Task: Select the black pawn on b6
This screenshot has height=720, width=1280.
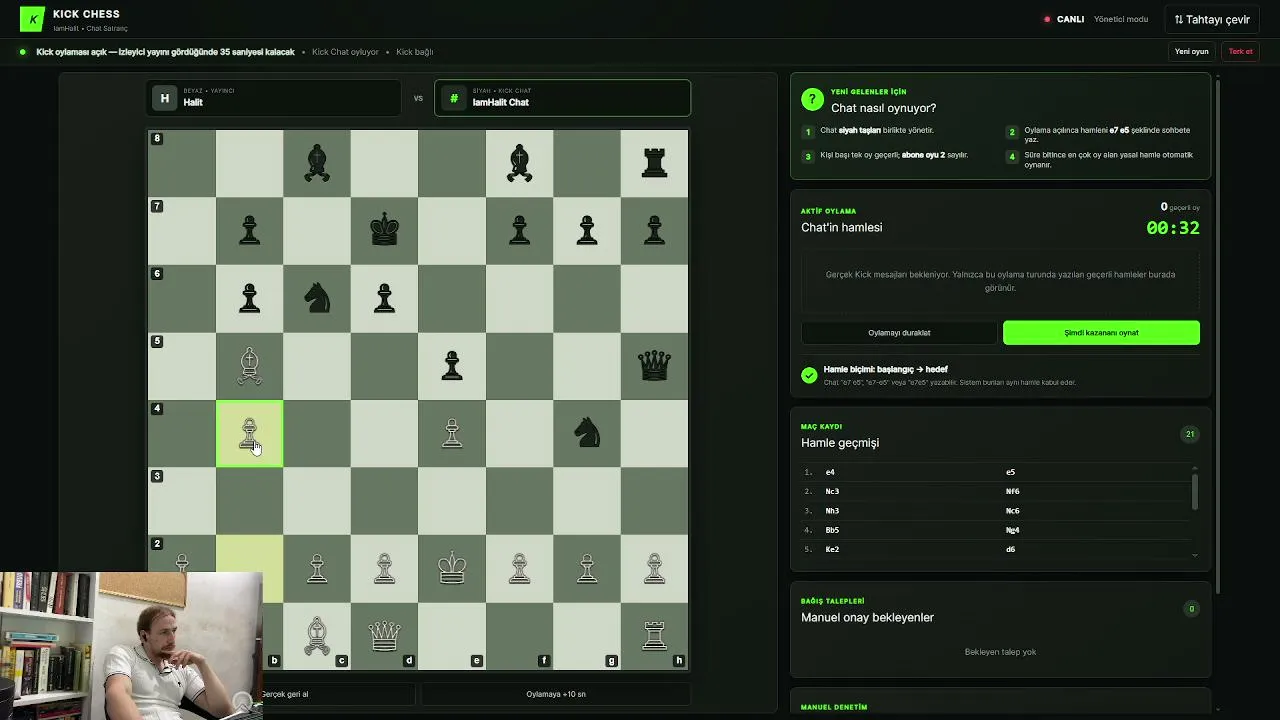Action: (x=250, y=298)
